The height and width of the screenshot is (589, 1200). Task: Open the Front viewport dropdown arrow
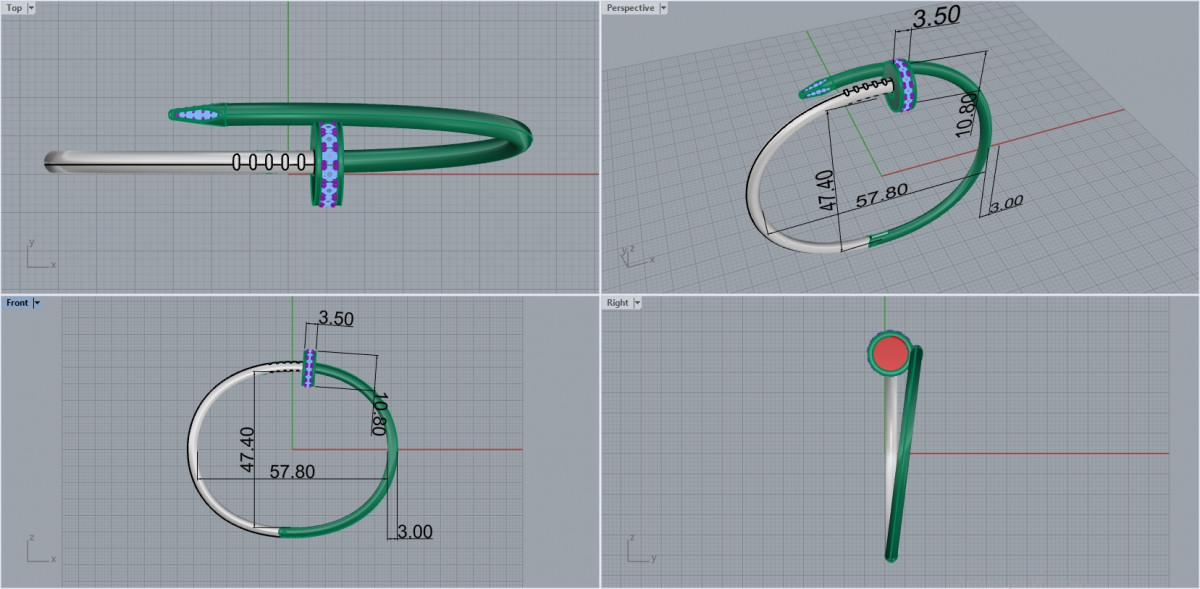point(37,302)
